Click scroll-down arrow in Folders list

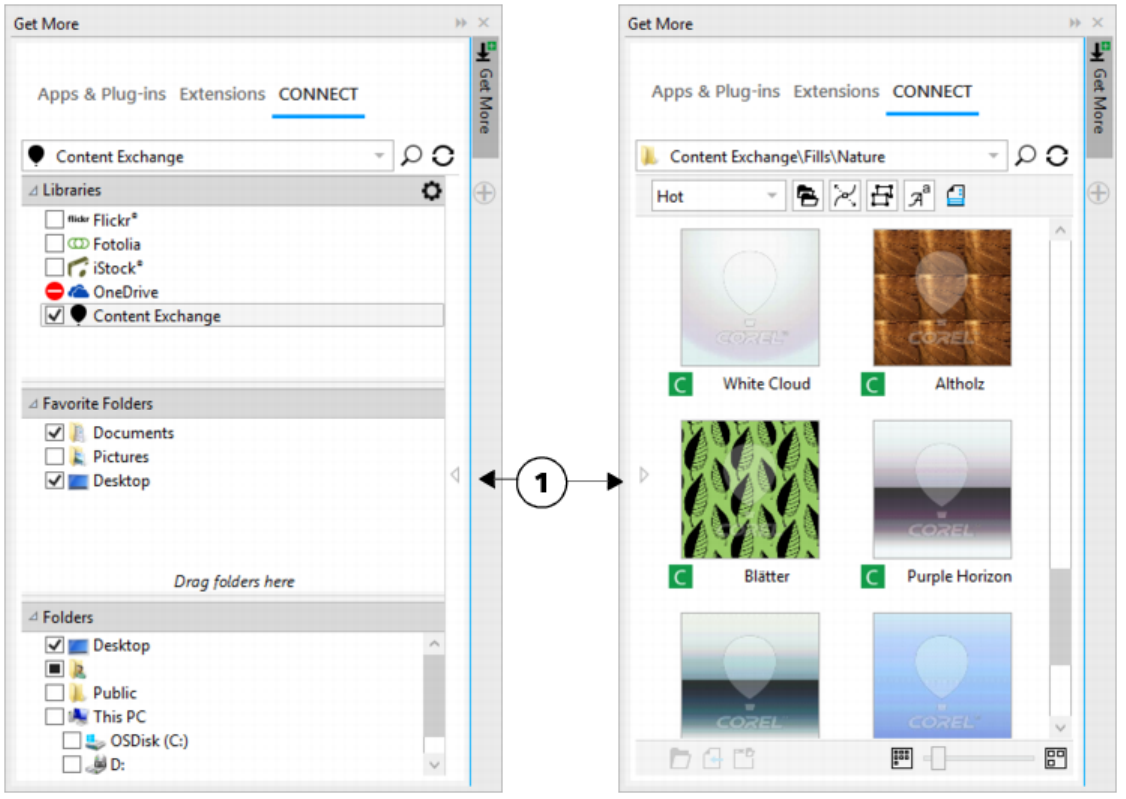coord(434,765)
